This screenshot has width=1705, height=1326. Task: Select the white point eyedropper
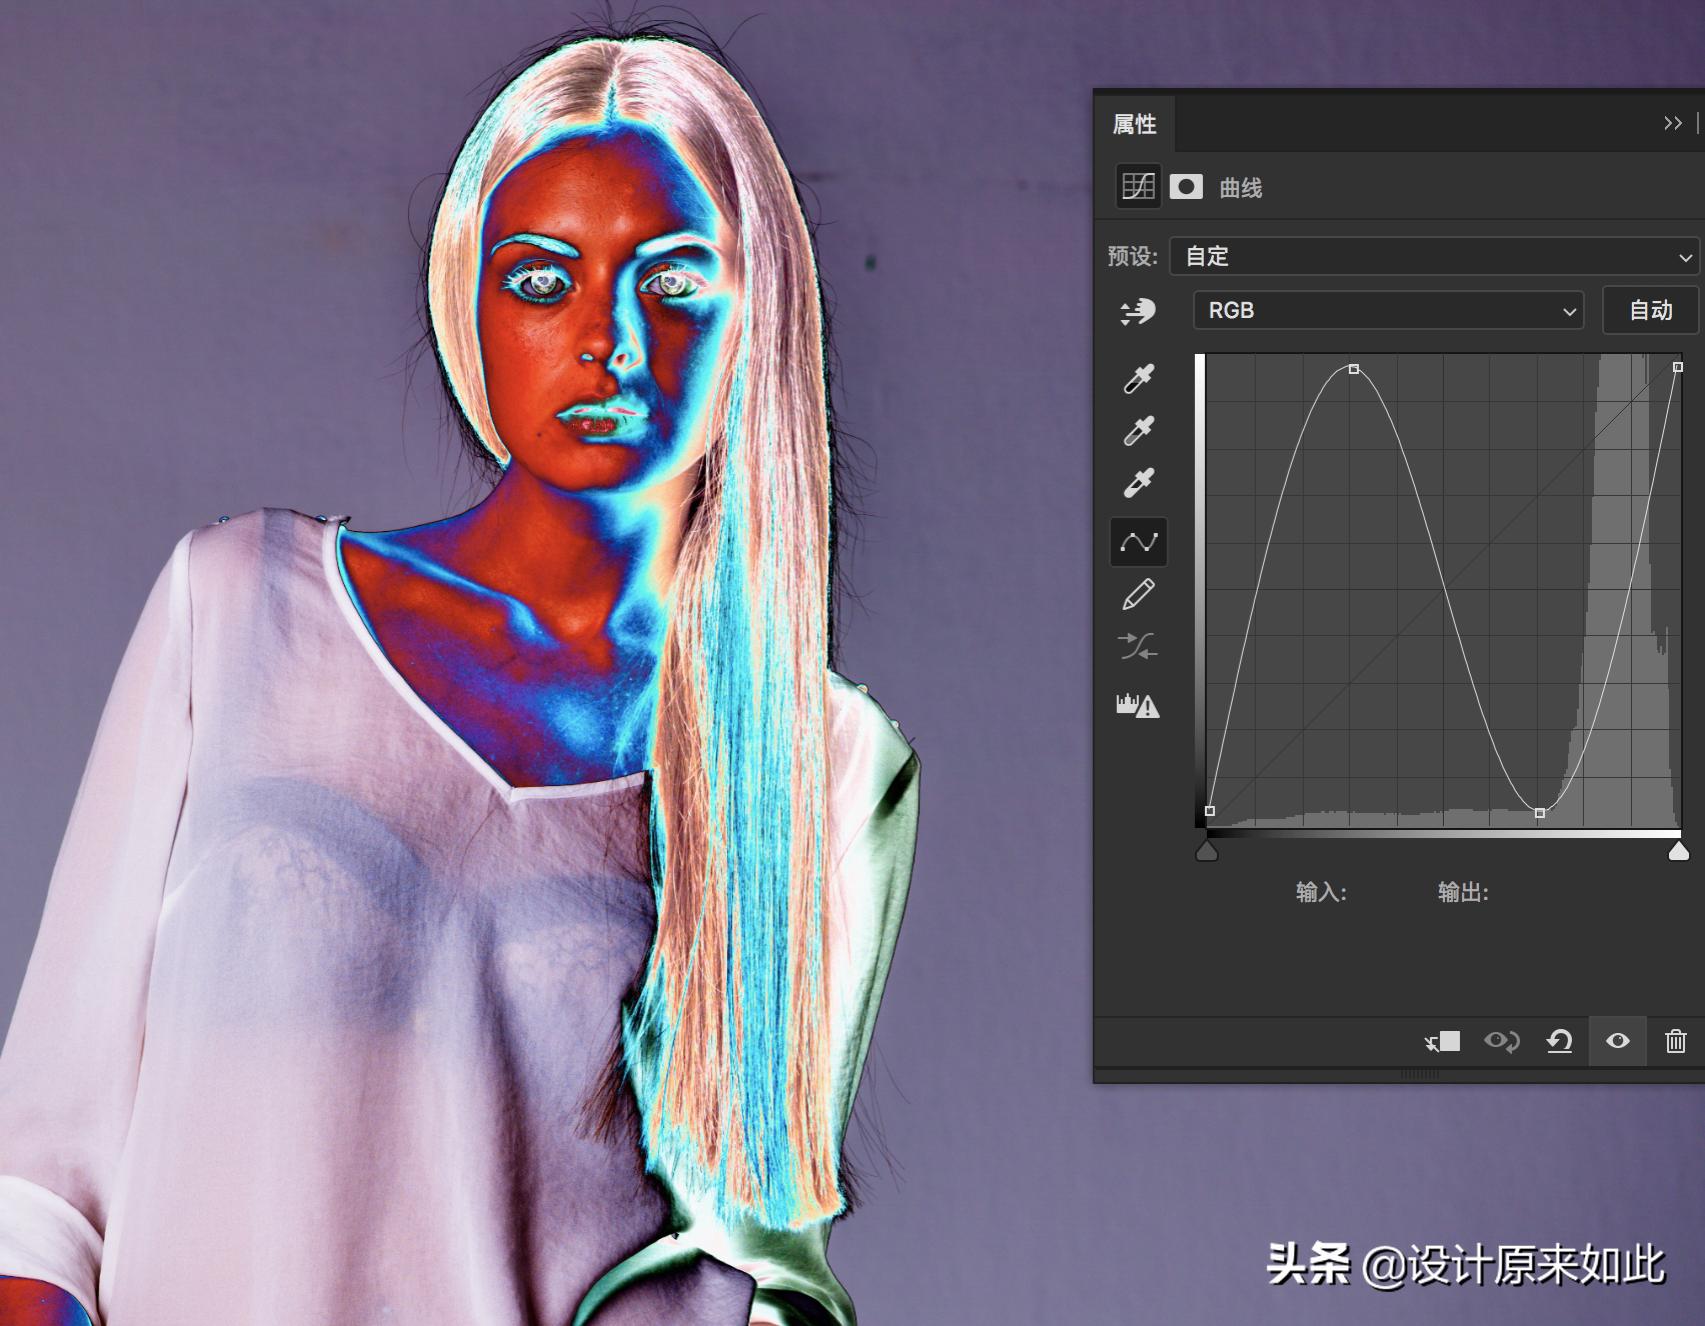tap(1139, 482)
